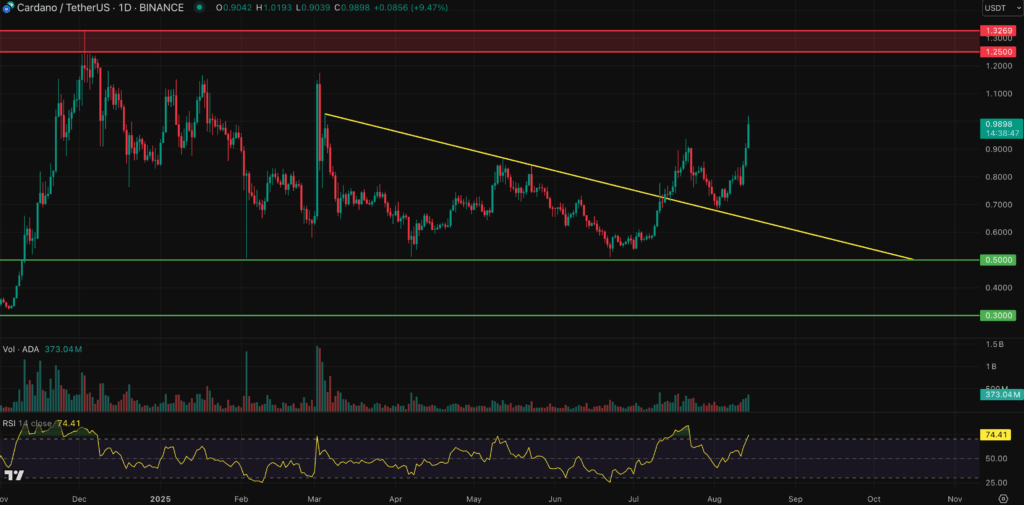Click the 0.8000 price axis label
Viewport: 1024px width, 505px height.
pyautogui.click(x=997, y=177)
